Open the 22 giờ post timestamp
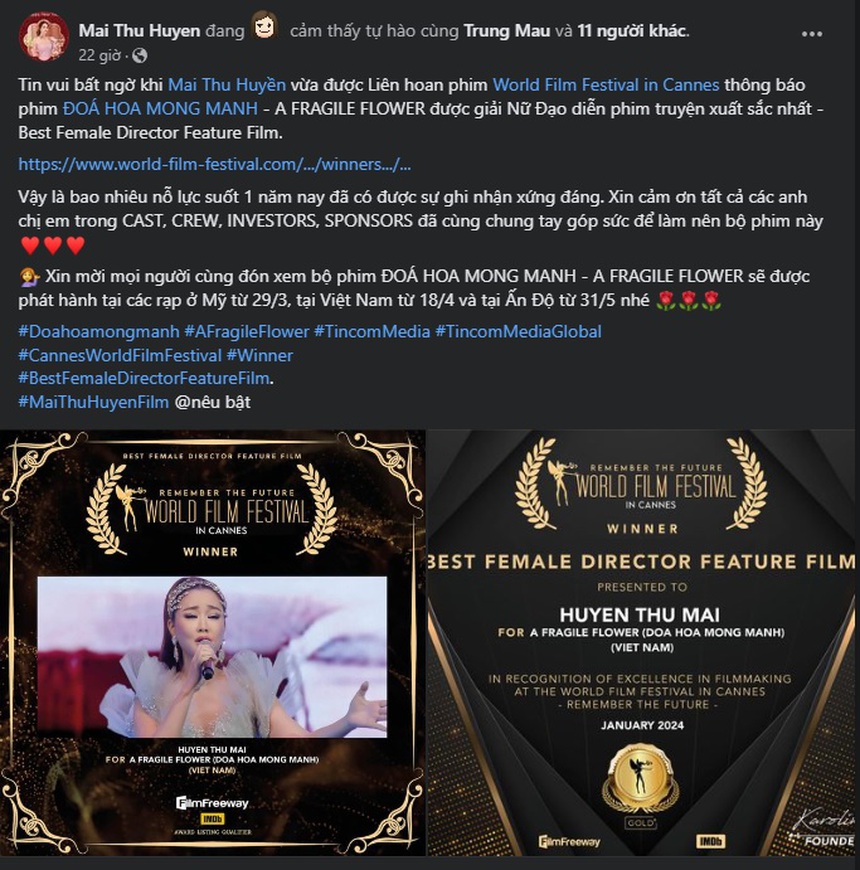The image size is (860, 870). [x=99, y=55]
